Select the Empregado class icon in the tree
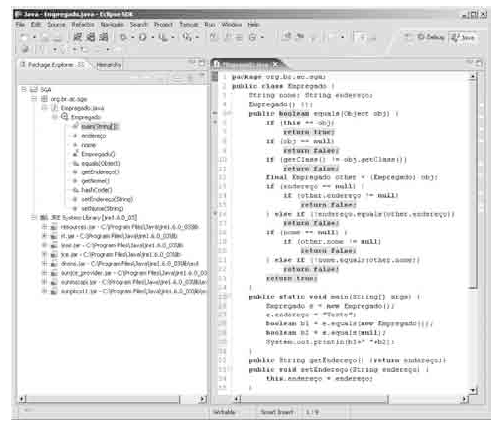The height and width of the screenshot is (437, 500). 64,117
